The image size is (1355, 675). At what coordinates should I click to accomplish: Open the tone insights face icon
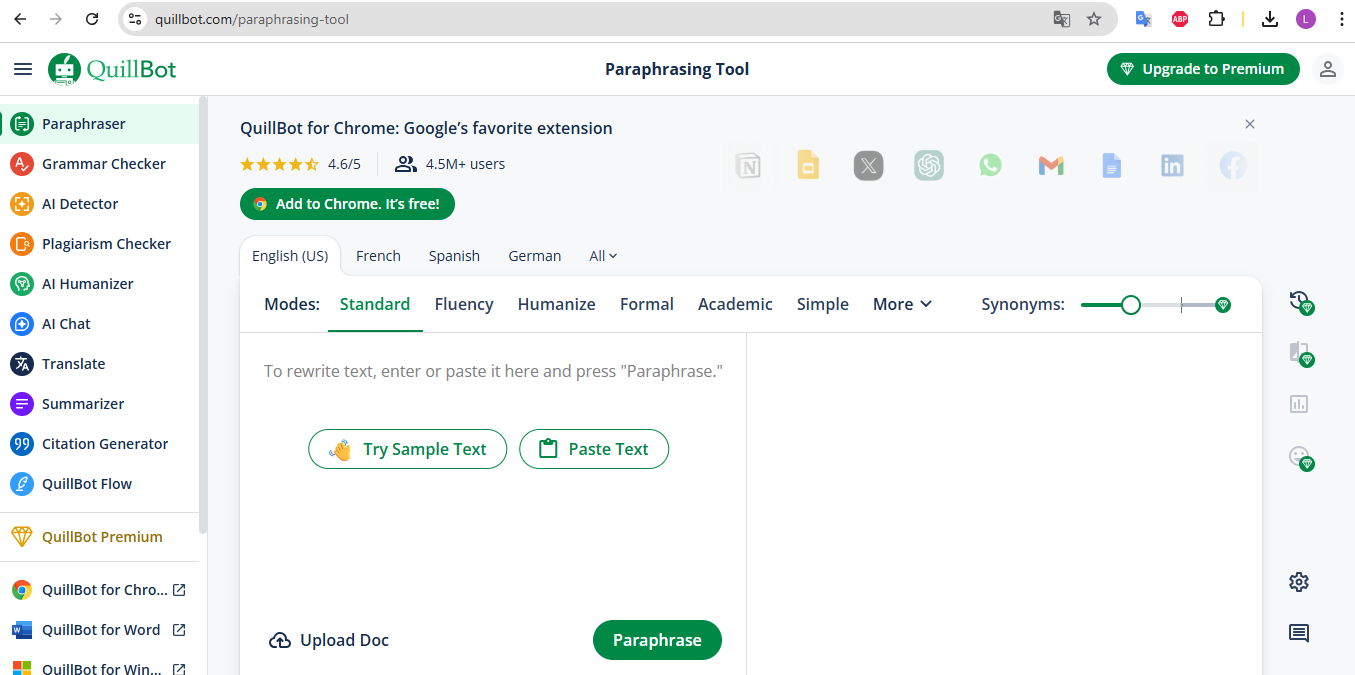point(1300,458)
